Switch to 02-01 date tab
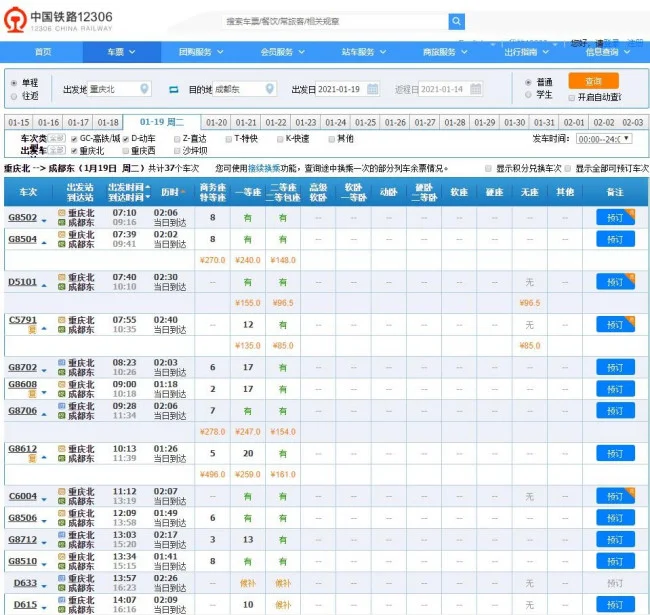Image resolution: width=650 pixels, height=615 pixels. pyautogui.click(x=574, y=123)
